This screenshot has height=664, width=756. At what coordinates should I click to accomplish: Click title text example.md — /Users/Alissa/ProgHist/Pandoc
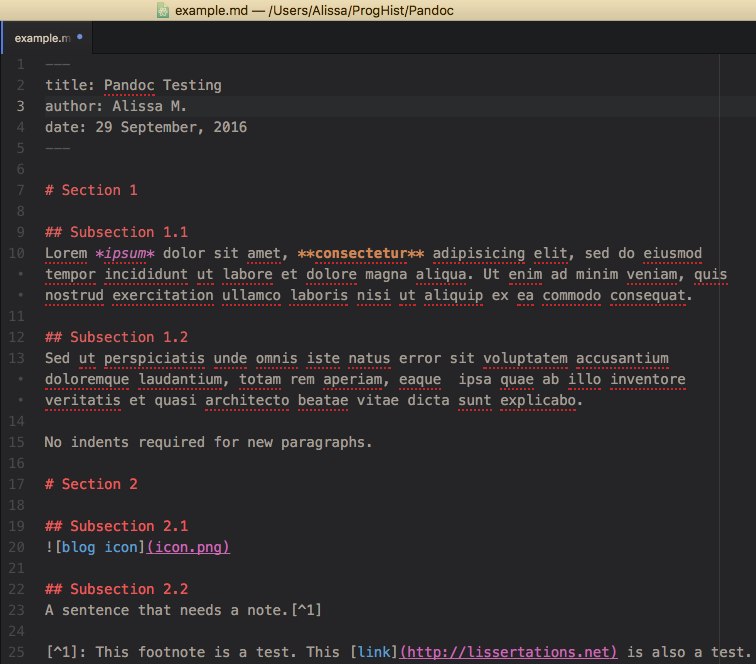click(314, 10)
